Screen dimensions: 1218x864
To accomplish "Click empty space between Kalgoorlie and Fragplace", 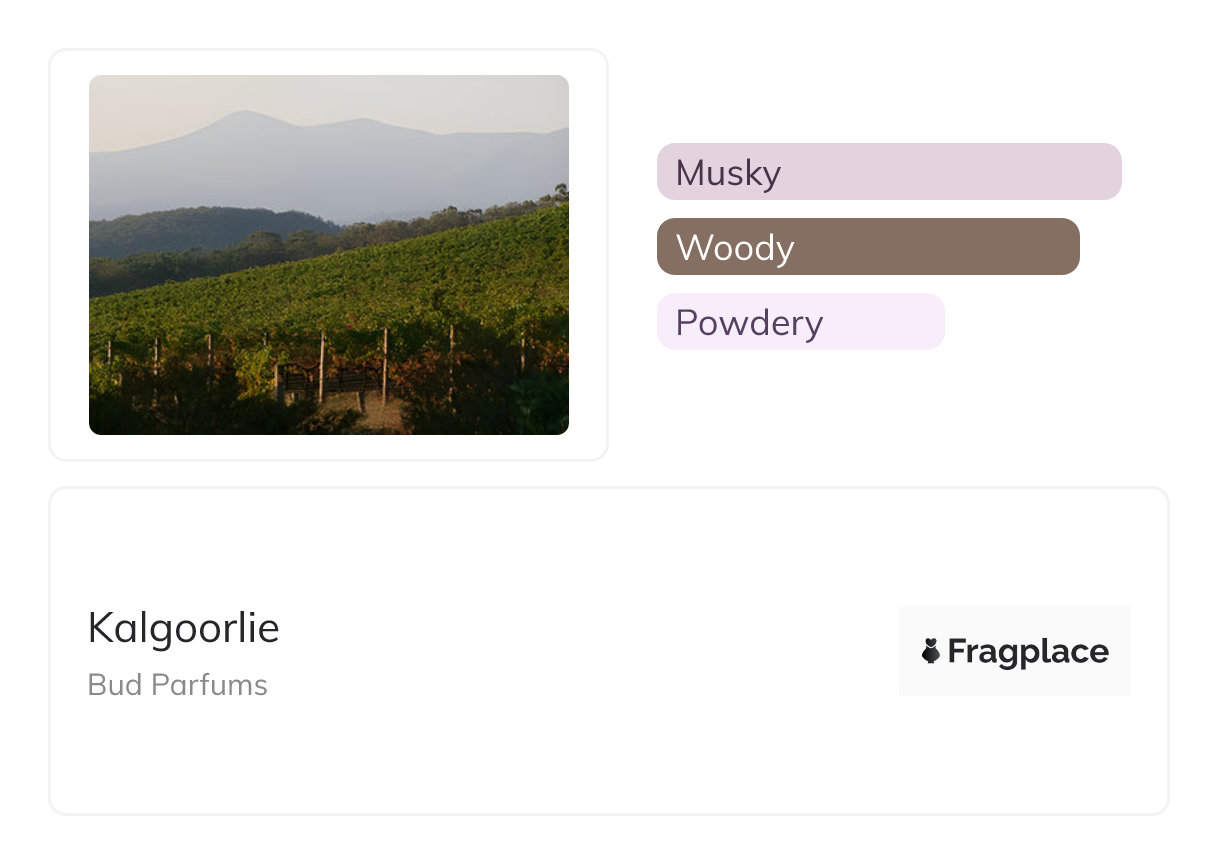I will [590, 651].
